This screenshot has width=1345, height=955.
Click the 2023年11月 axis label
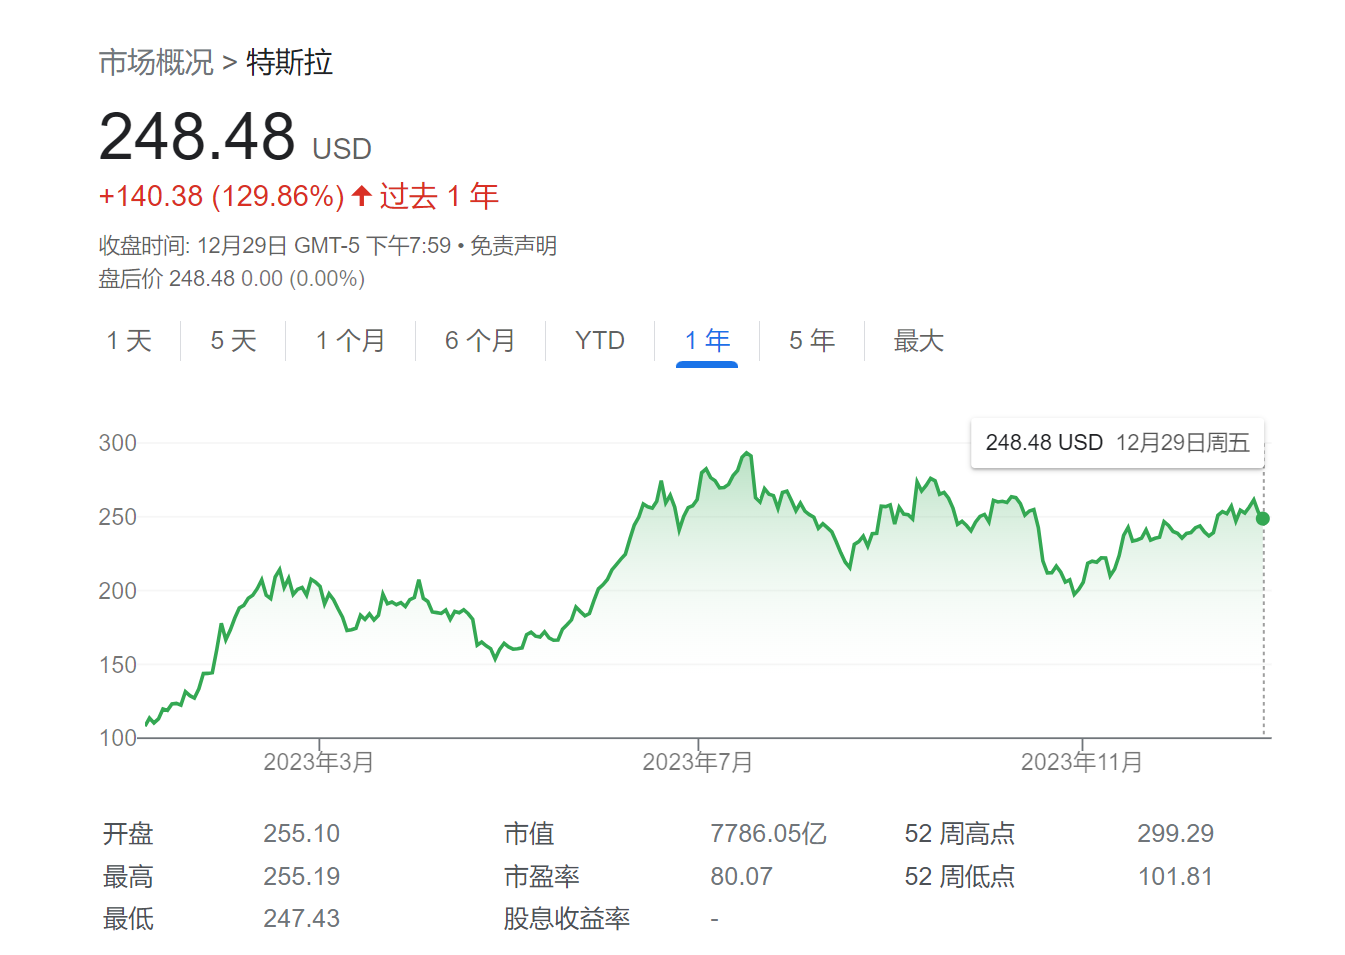(1082, 762)
